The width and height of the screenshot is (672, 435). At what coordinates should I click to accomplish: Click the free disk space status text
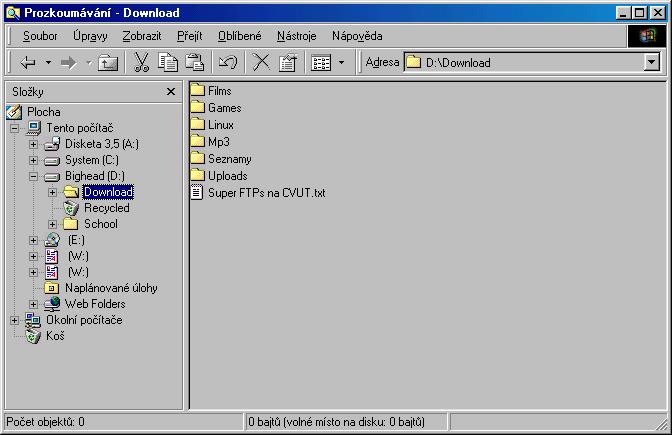[336, 422]
